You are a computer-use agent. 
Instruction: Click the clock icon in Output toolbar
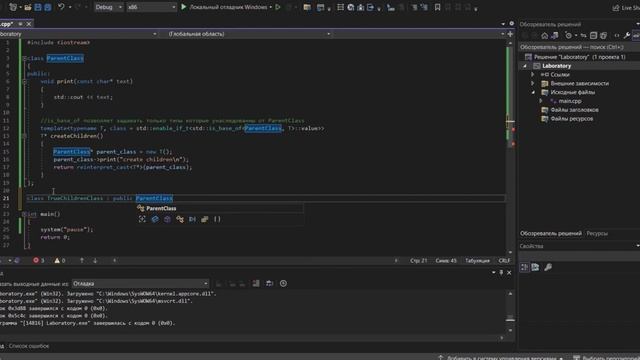pos(283,283)
